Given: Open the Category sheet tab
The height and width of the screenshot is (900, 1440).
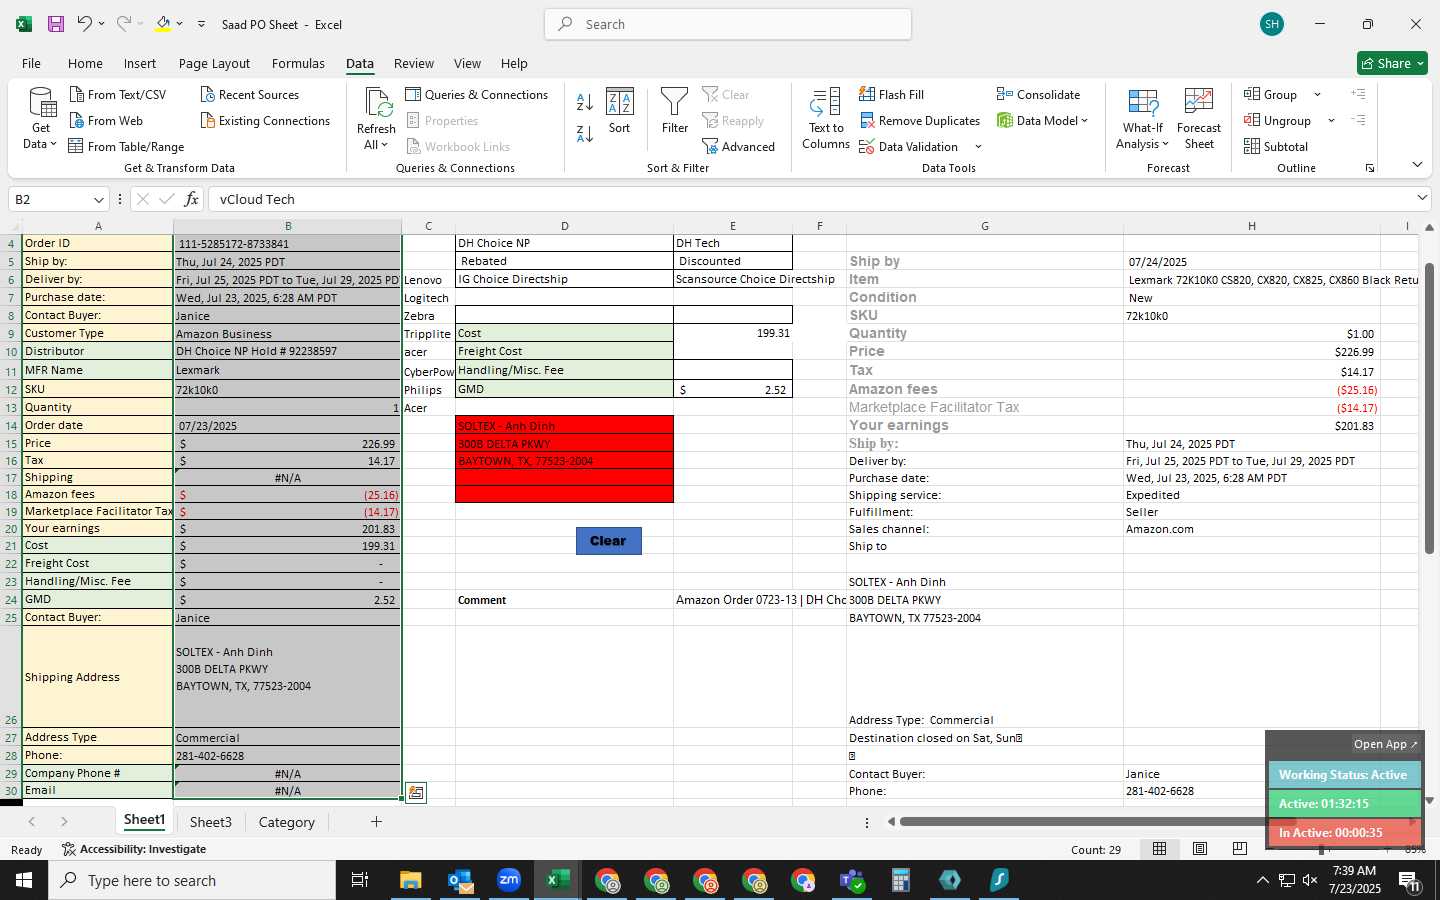Looking at the screenshot, I should pyautogui.click(x=287, y=822).
